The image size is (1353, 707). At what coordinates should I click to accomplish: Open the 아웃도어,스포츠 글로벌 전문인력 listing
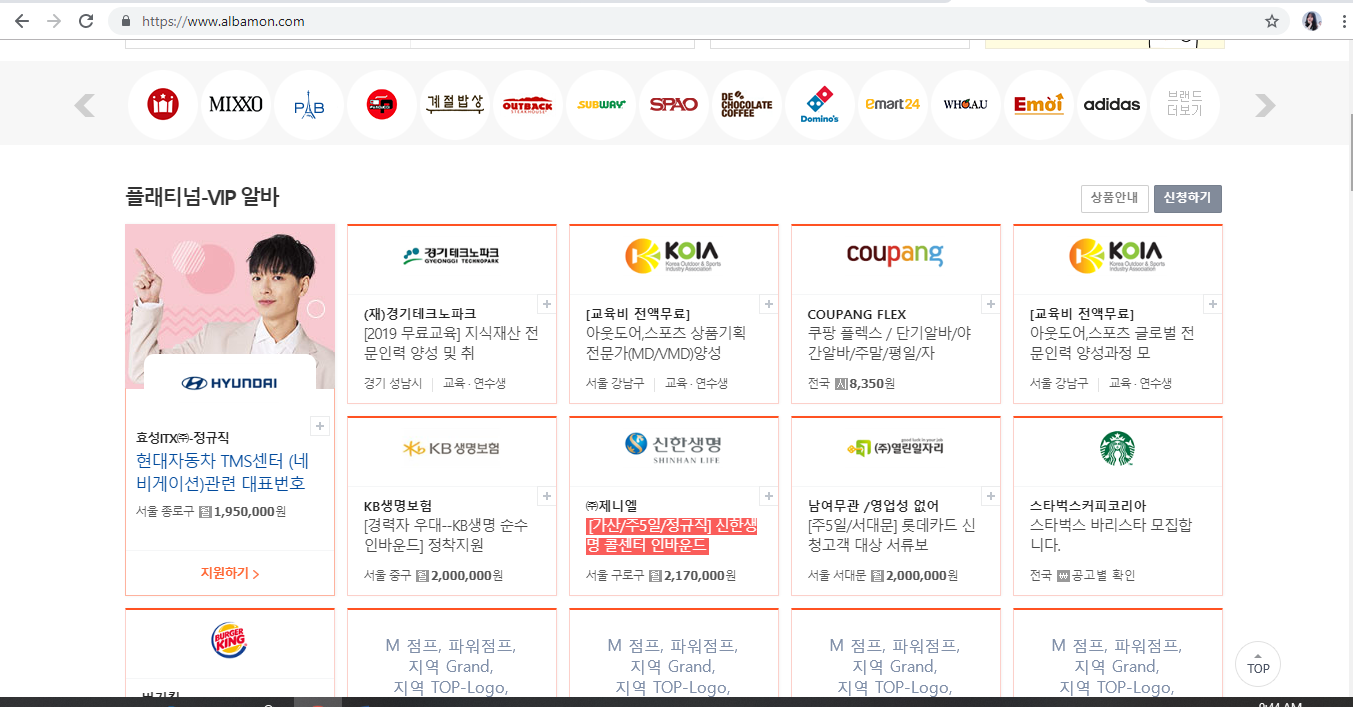click(x=1112, y=343)
